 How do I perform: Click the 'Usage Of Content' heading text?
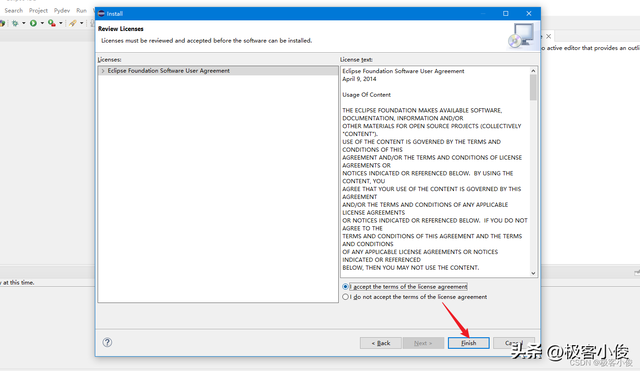click(367, 95)
